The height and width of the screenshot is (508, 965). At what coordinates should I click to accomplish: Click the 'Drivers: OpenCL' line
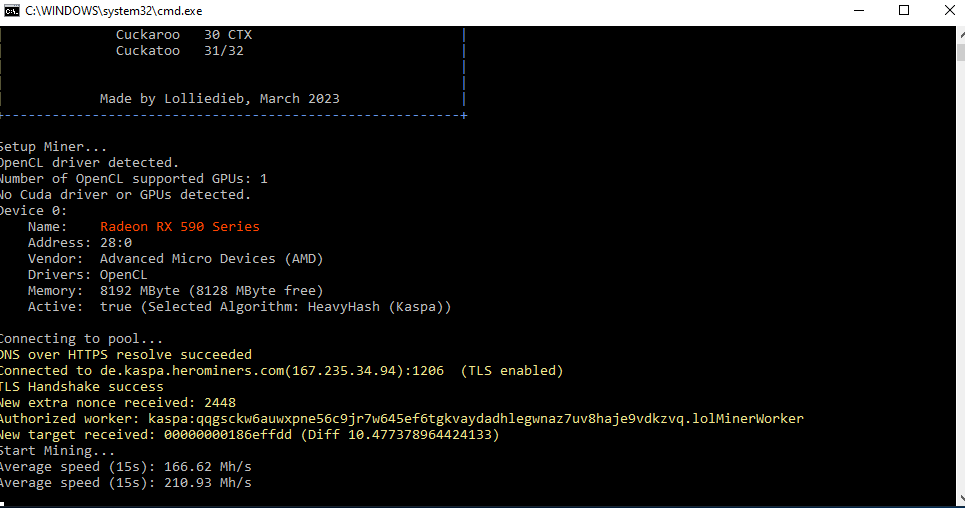coord(87,275)
